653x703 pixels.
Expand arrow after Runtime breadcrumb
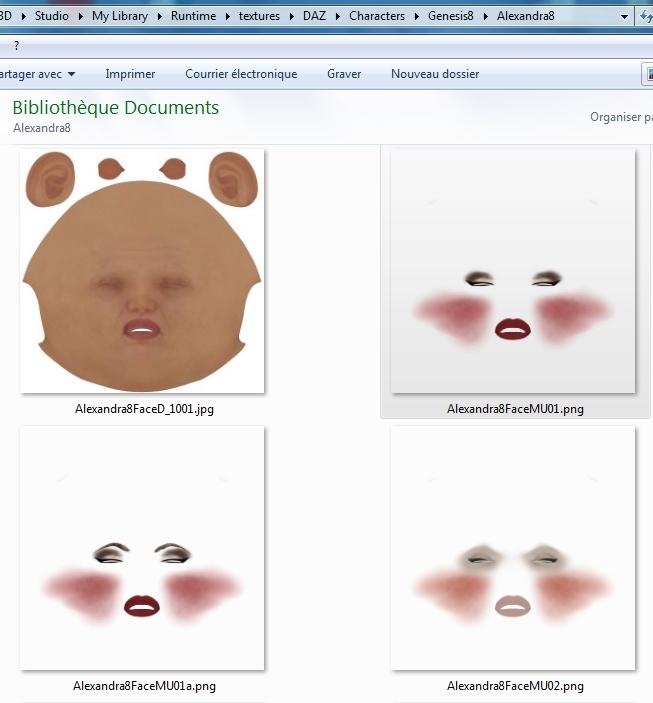(228, 17)
